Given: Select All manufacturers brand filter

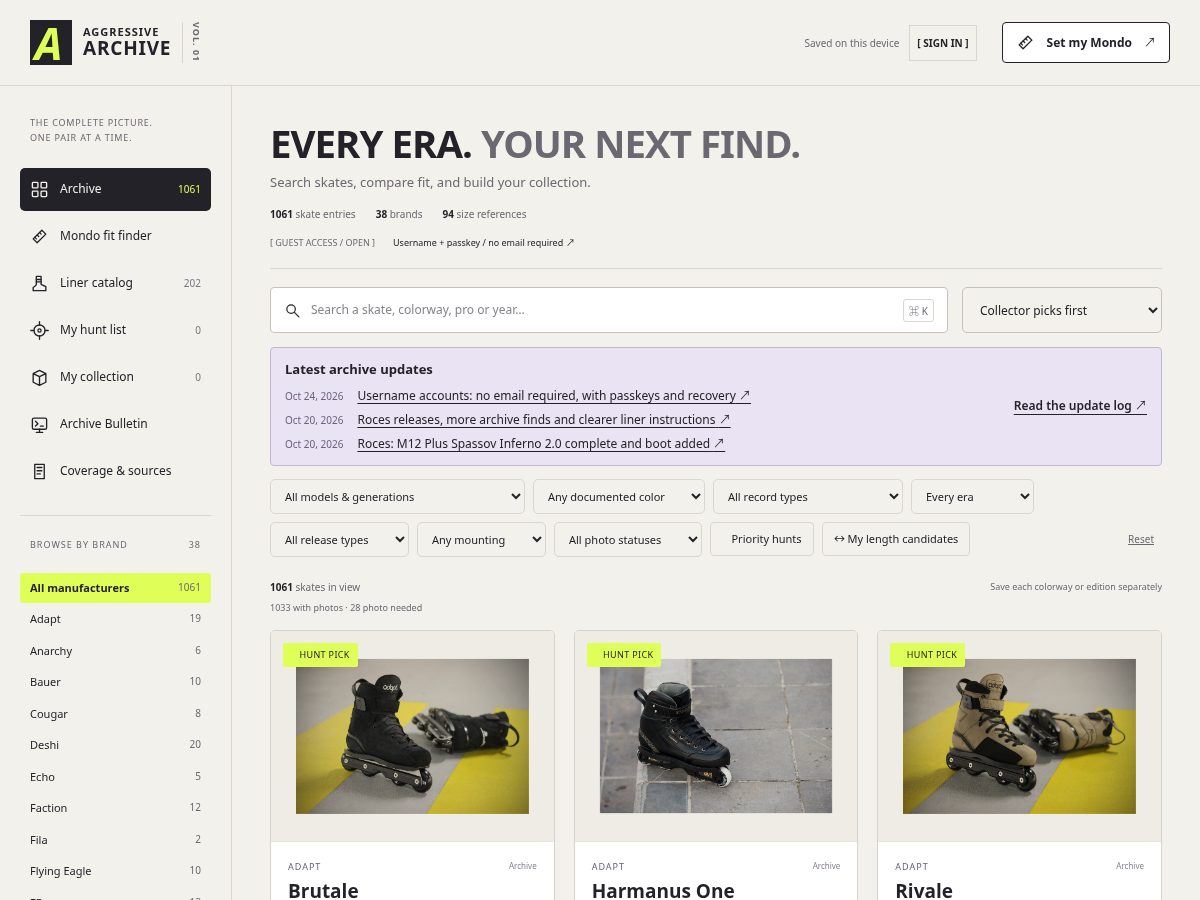Looking at the screenshot, I should (x=115, y=588).
